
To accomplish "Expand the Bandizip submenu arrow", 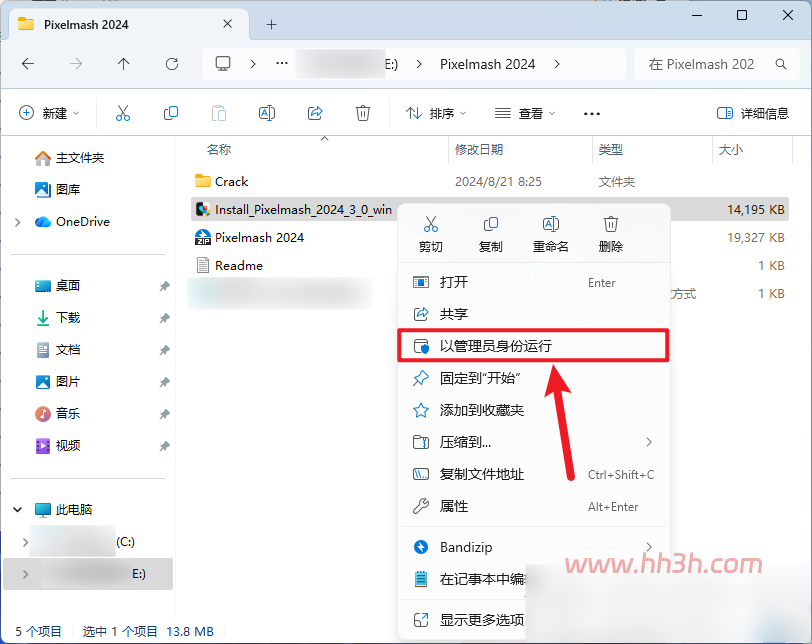I will [649, 547].
